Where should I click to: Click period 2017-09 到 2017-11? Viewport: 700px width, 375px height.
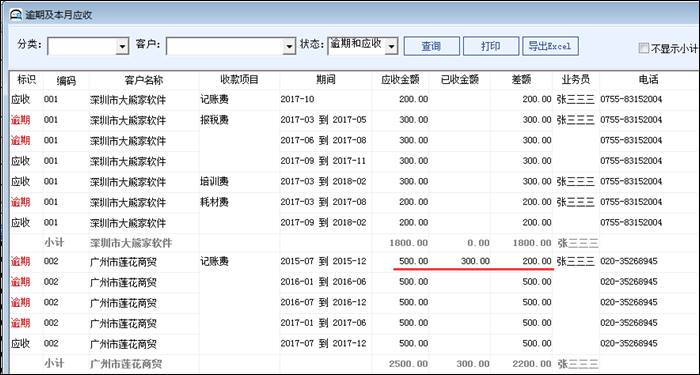click(323, 161)
